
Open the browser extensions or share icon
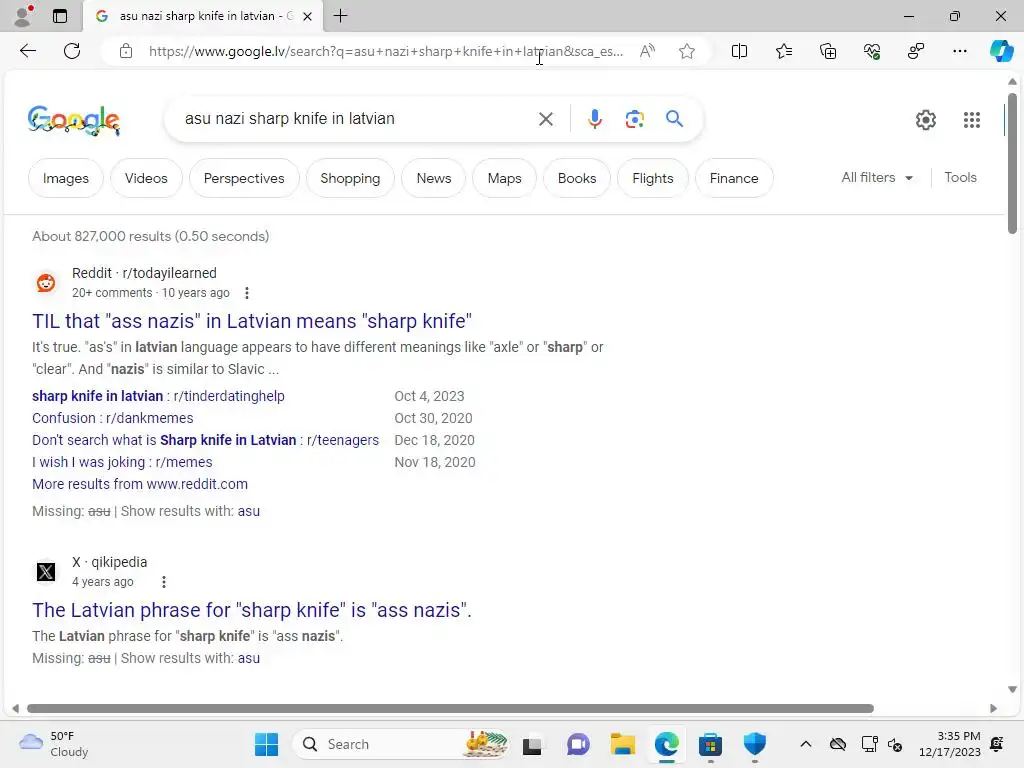click(x=916, y=51)
